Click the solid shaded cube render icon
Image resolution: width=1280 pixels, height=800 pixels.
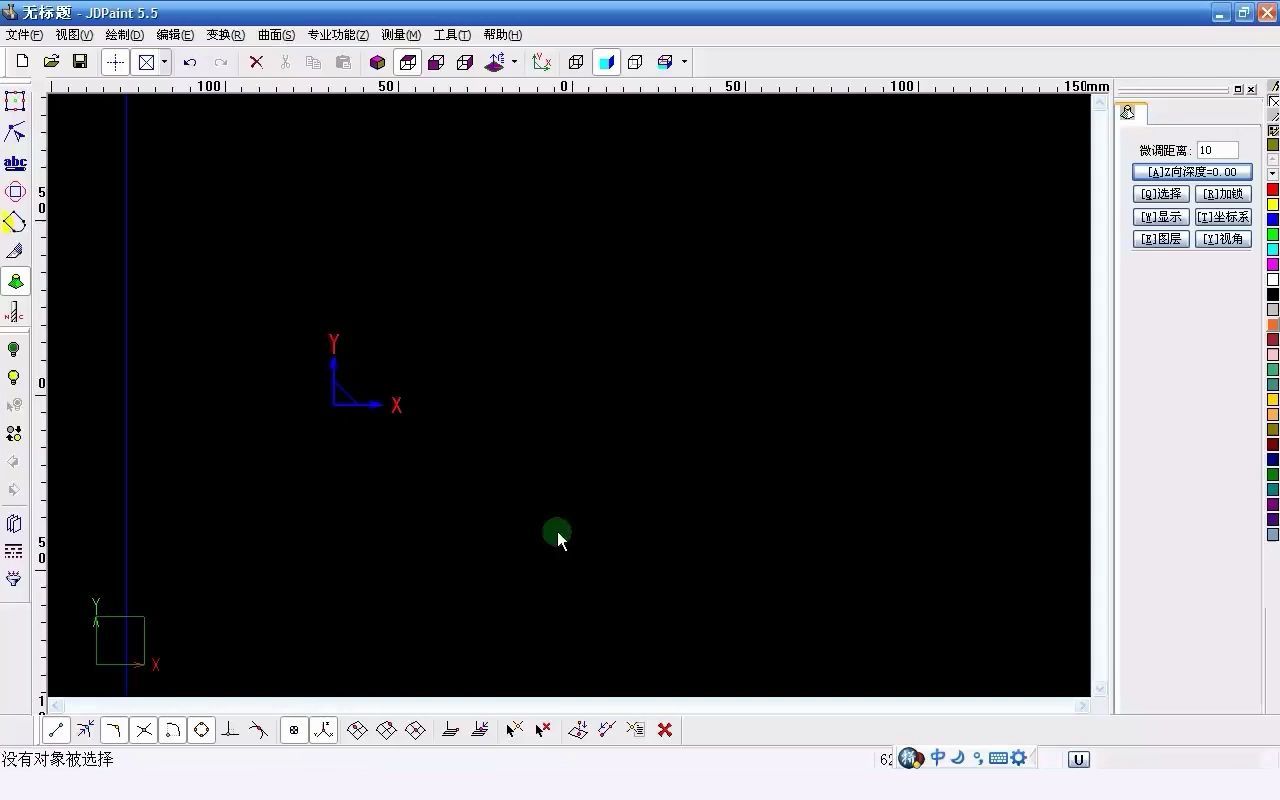coord(377,62)
